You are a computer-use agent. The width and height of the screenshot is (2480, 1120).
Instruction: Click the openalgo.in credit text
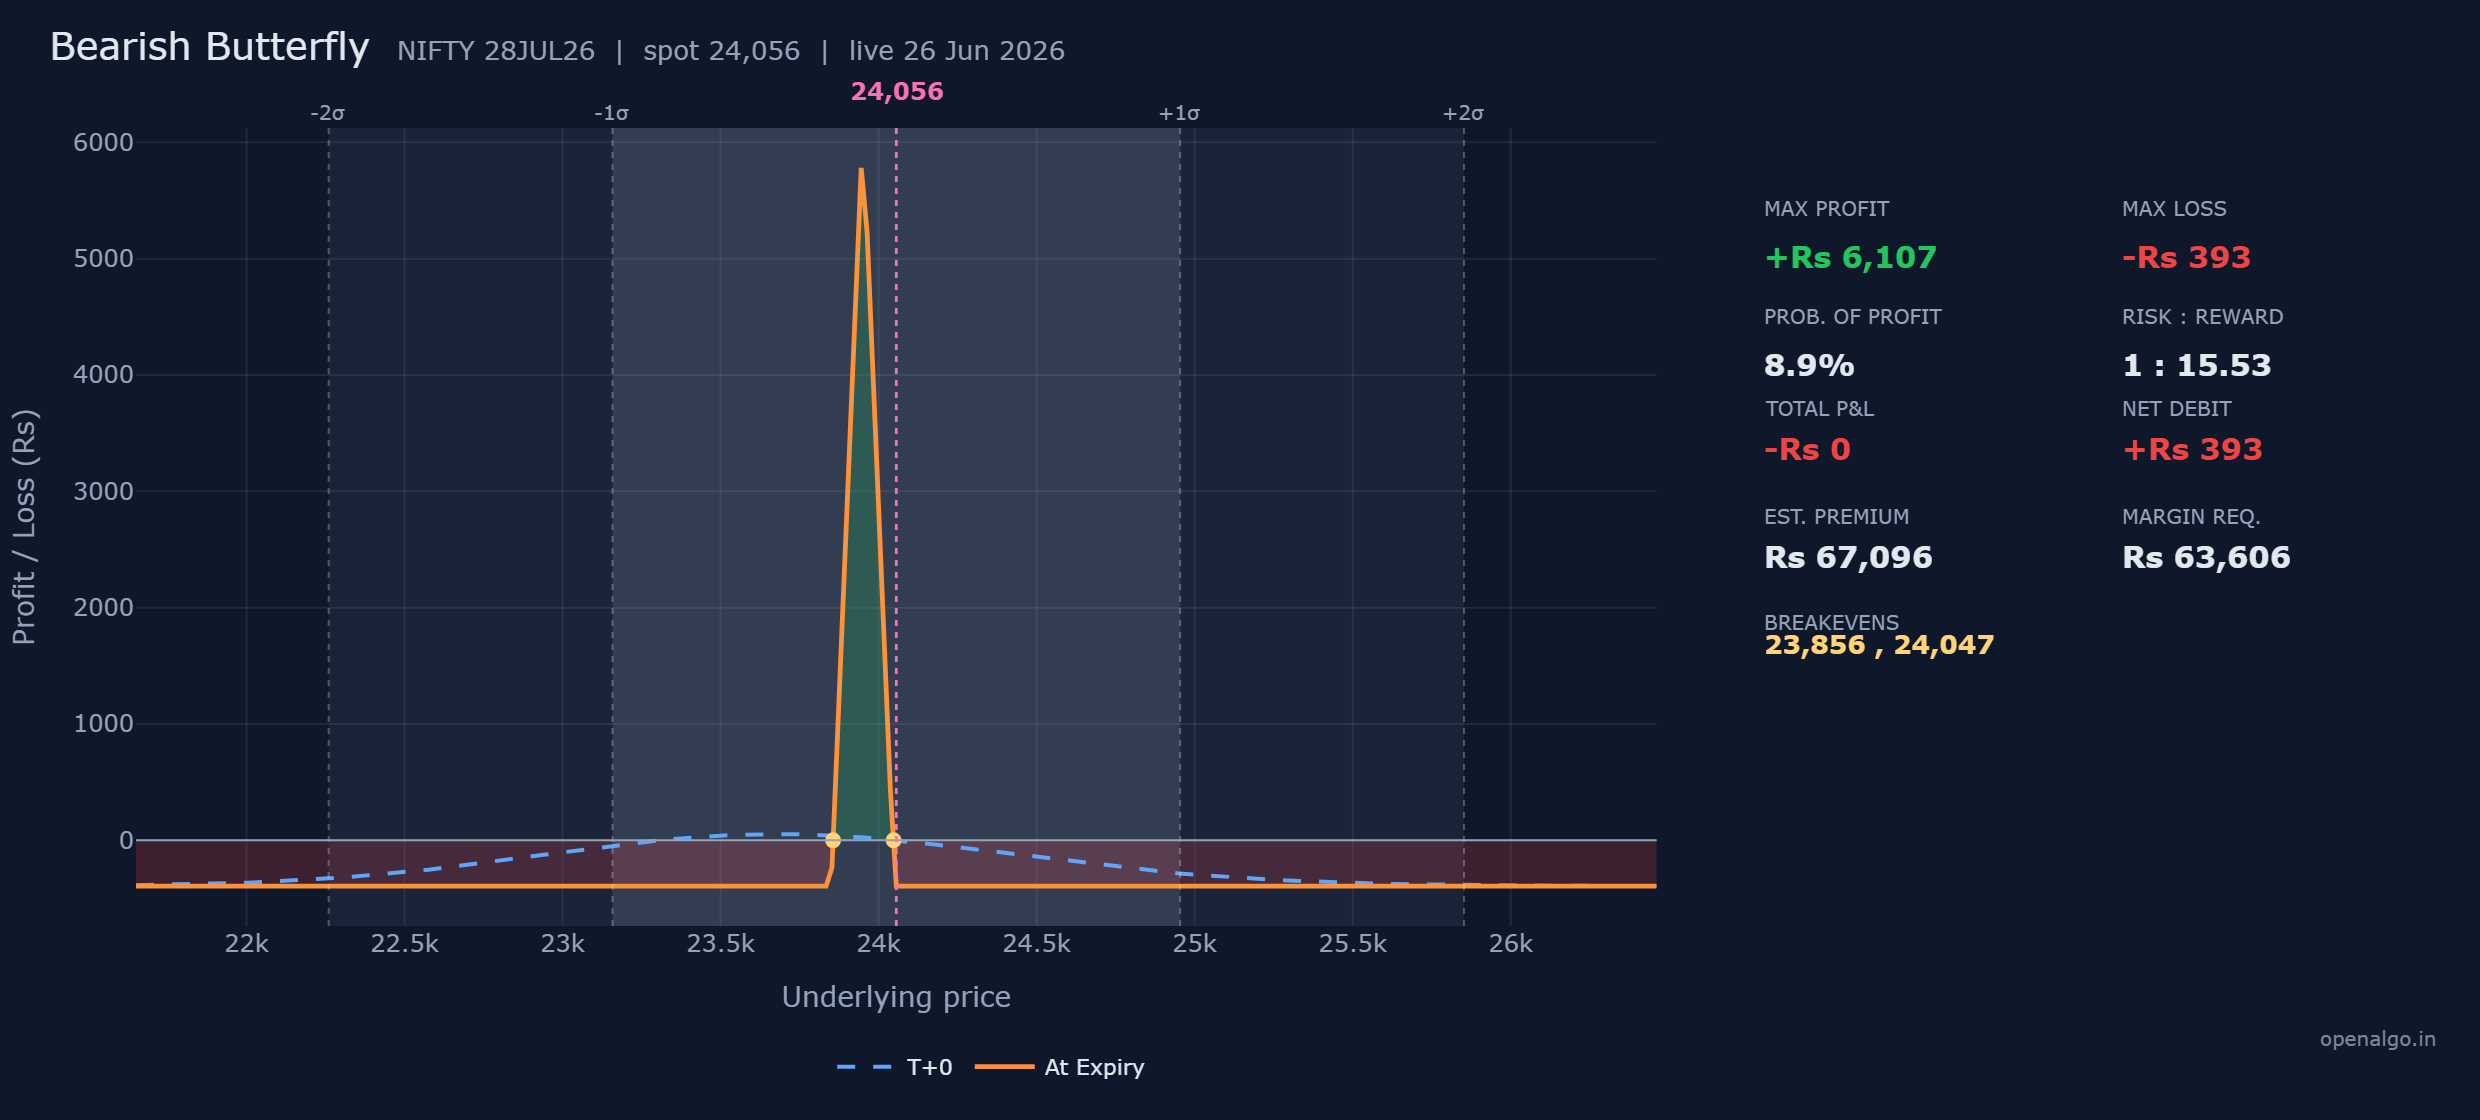point(2378,1039)
